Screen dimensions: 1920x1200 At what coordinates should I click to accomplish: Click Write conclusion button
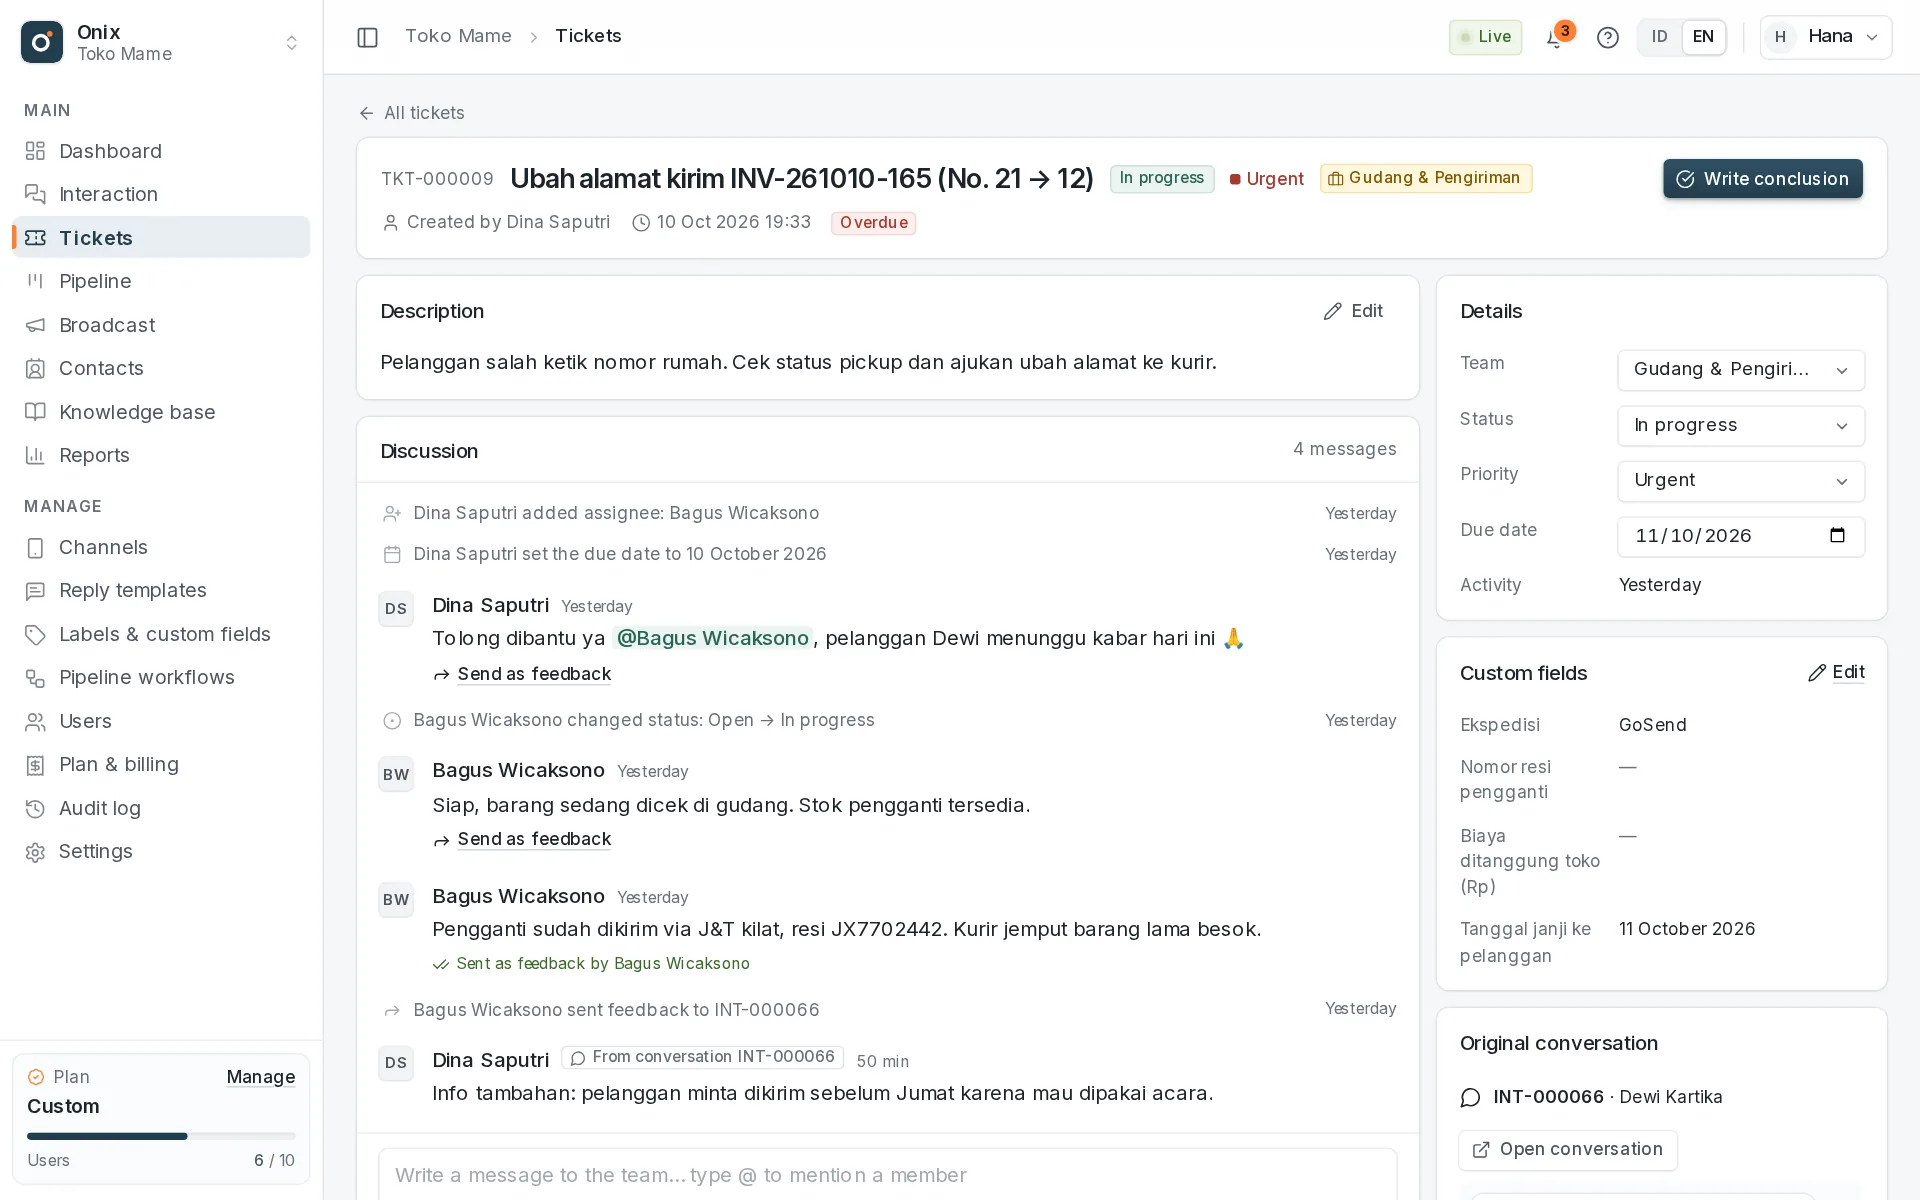pyautogui.click(x=1762, y=179)
